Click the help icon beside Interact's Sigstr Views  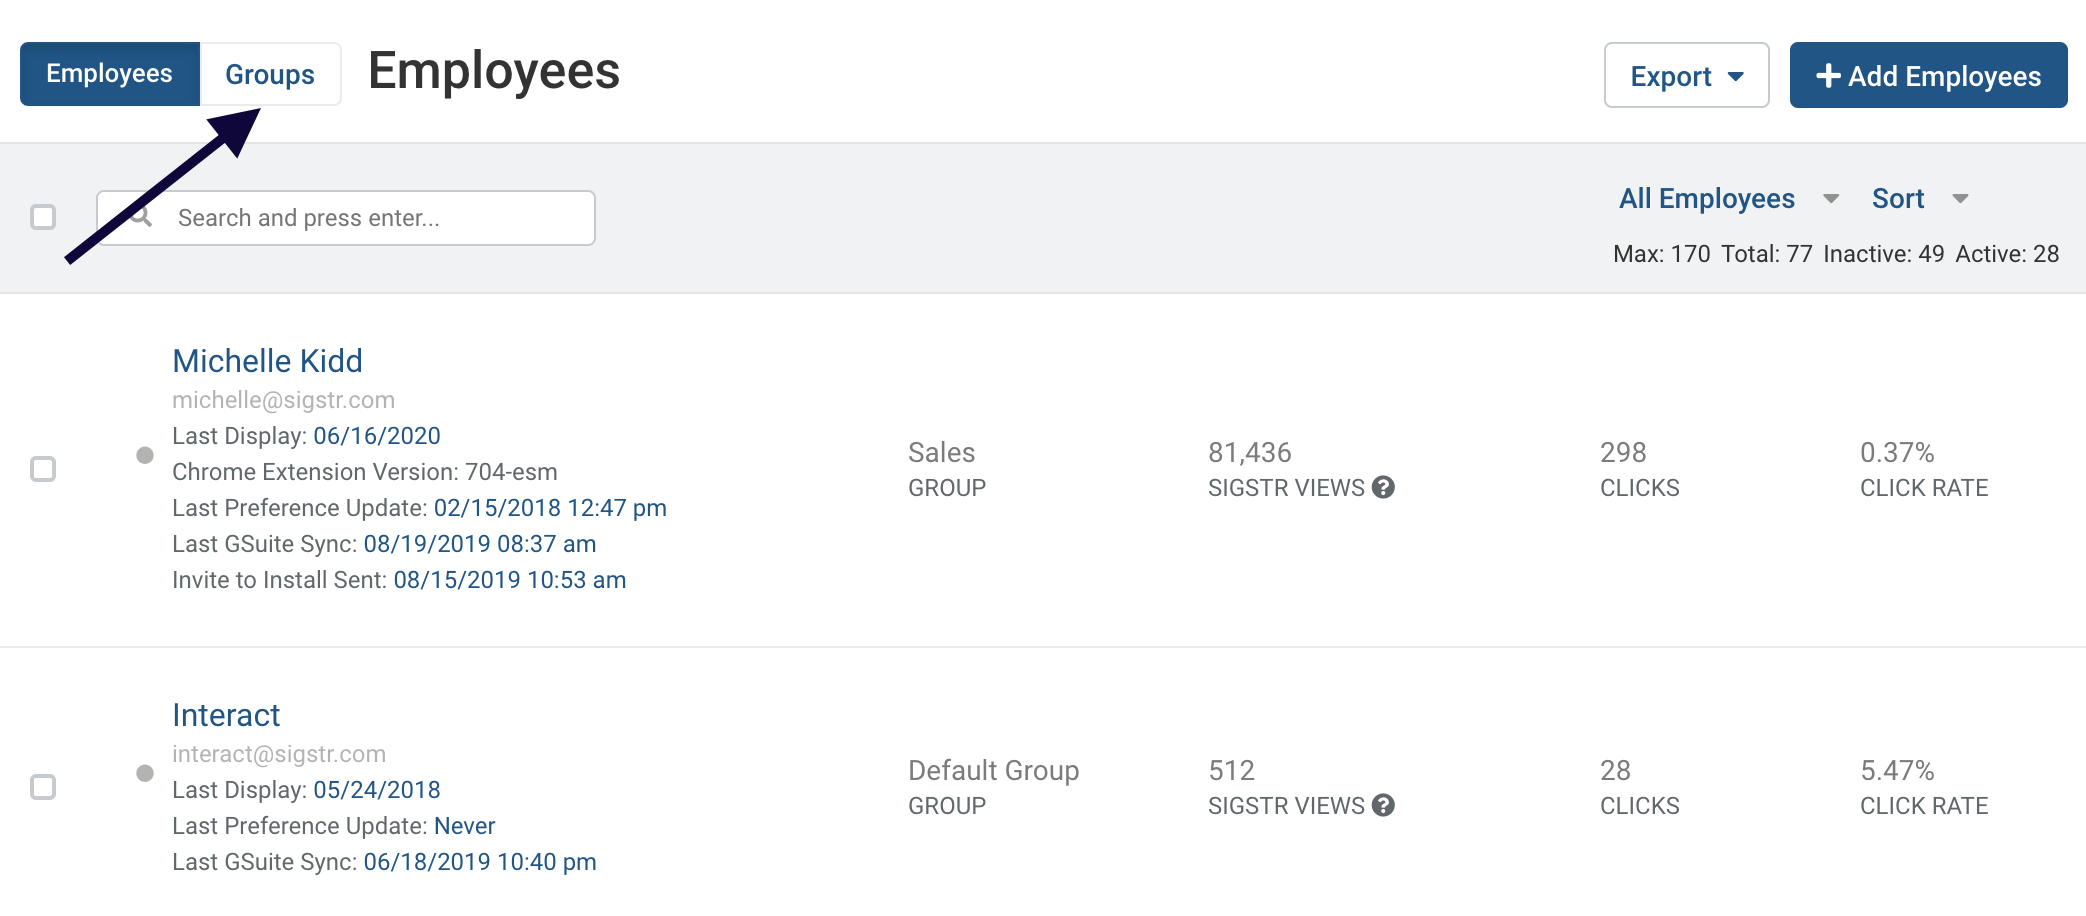(x=1383, y=805)
